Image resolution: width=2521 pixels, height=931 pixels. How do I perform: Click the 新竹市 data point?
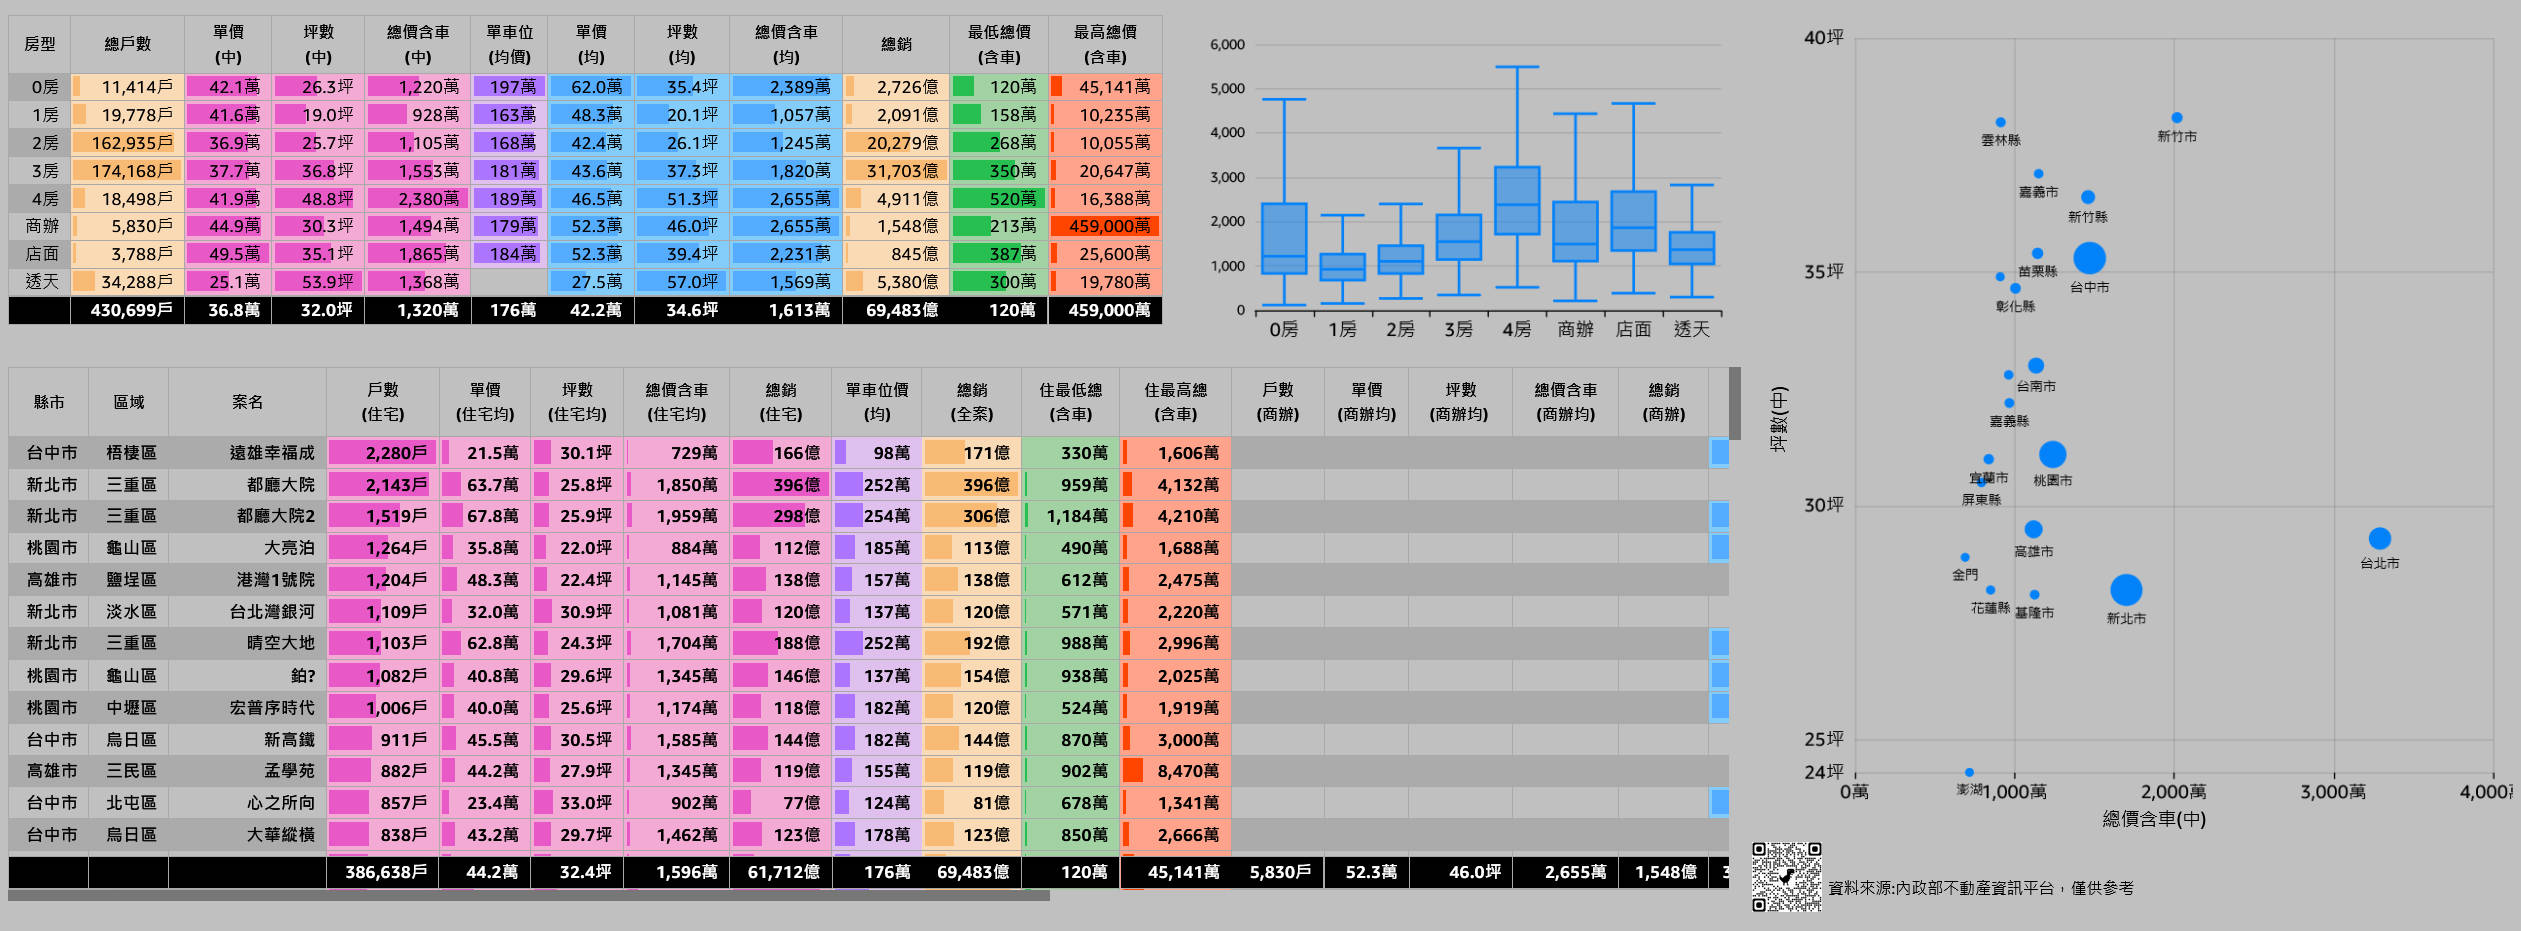point(2177,118)
